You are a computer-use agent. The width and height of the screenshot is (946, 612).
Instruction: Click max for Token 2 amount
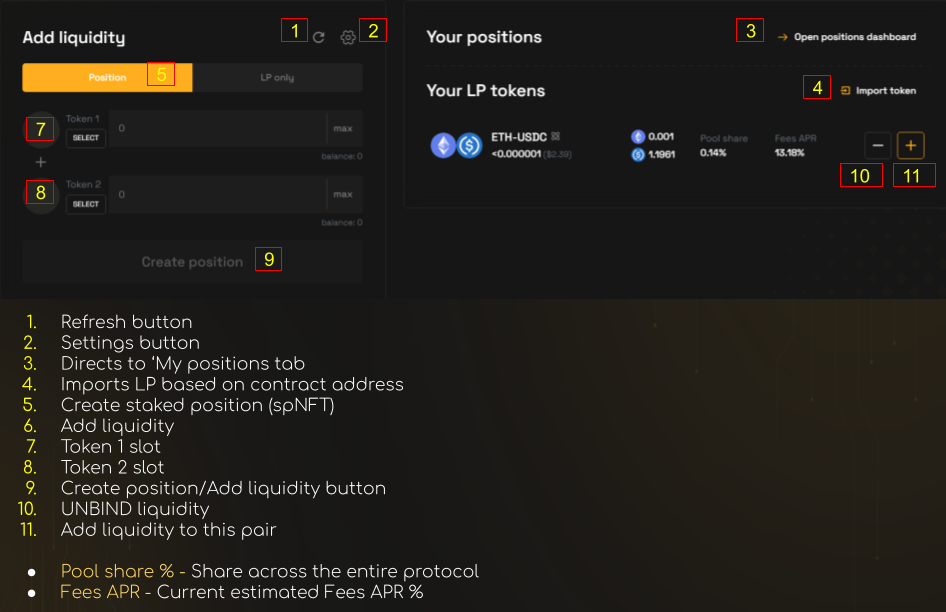point(343,194)
